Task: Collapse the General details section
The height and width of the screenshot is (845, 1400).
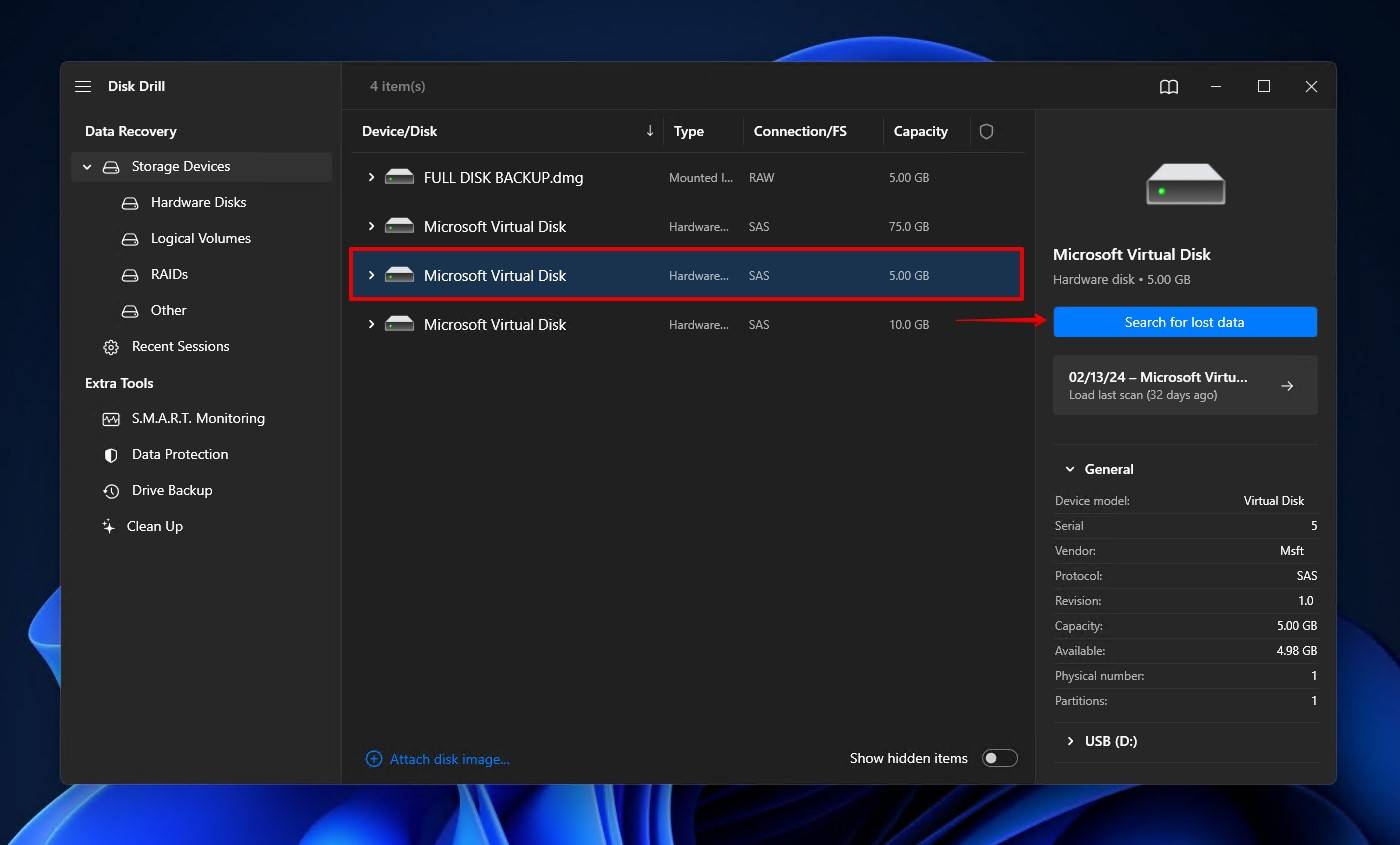Action: pyautogui.click(x=1068, y=468)
